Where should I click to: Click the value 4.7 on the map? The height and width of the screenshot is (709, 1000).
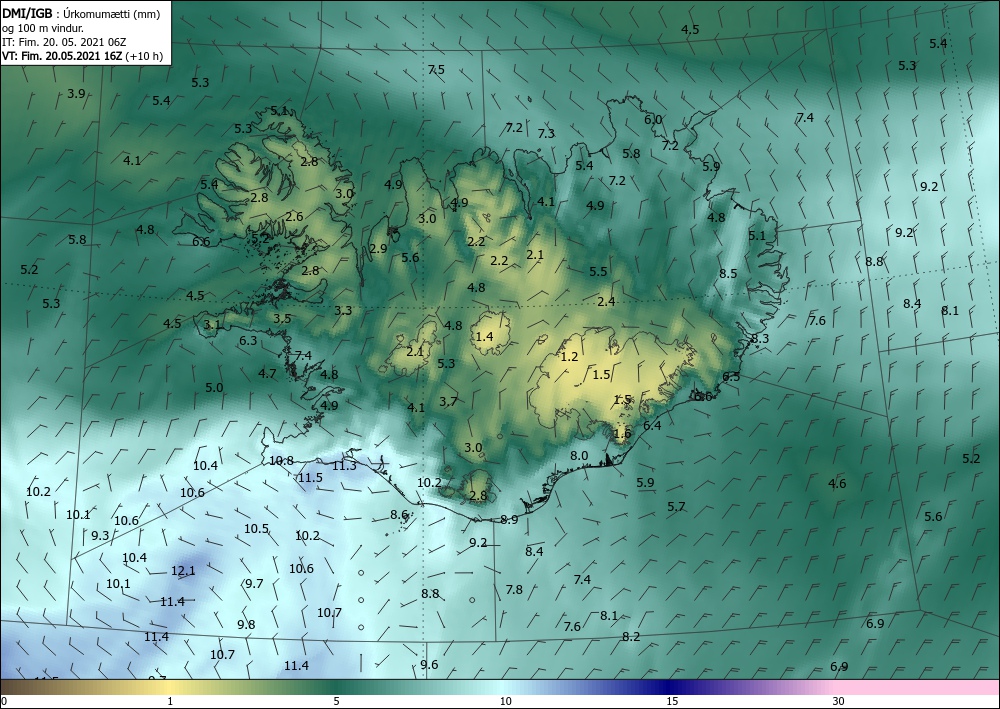pos(267,373)
